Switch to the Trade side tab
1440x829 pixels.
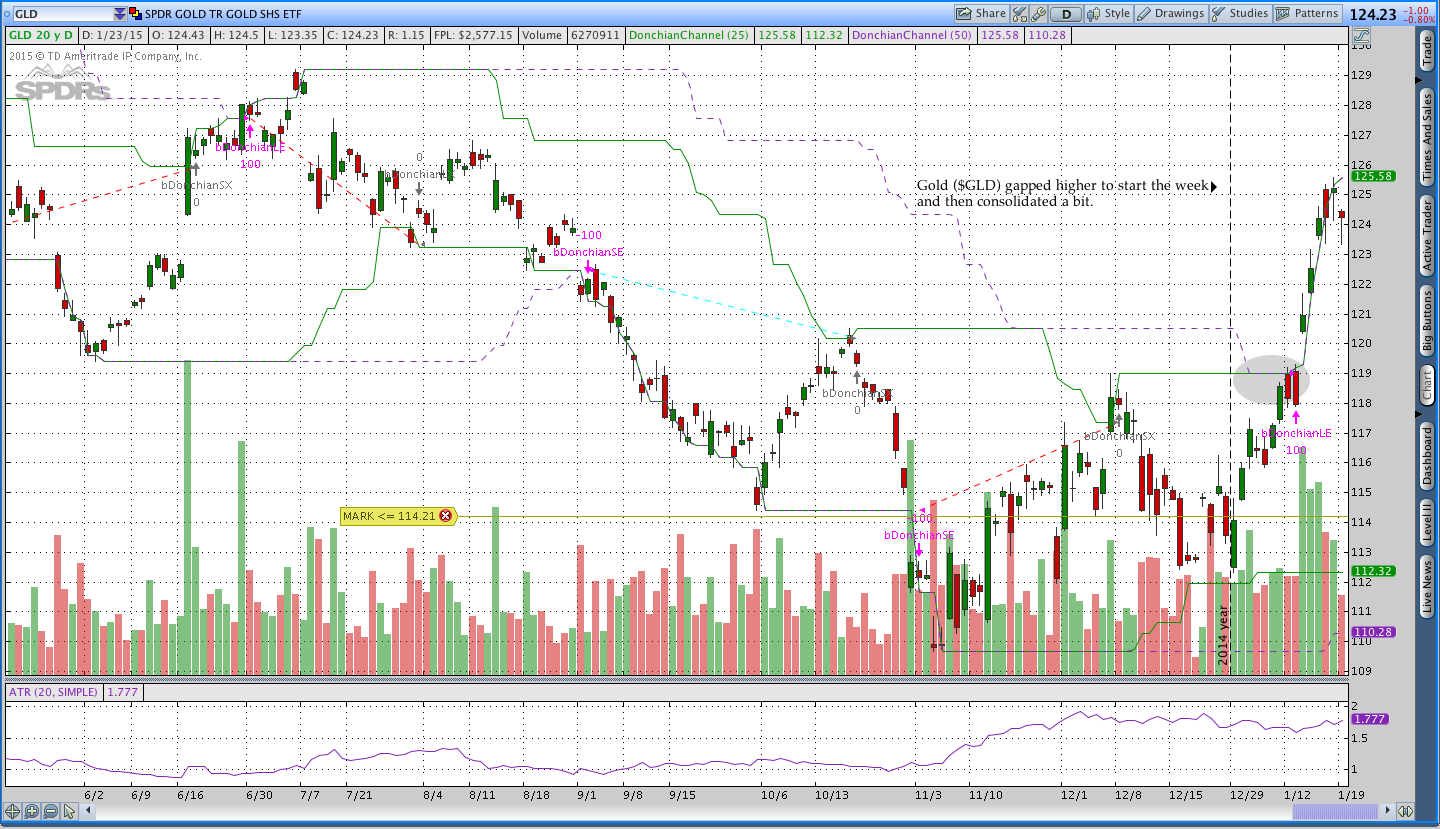coord(1427,51)
